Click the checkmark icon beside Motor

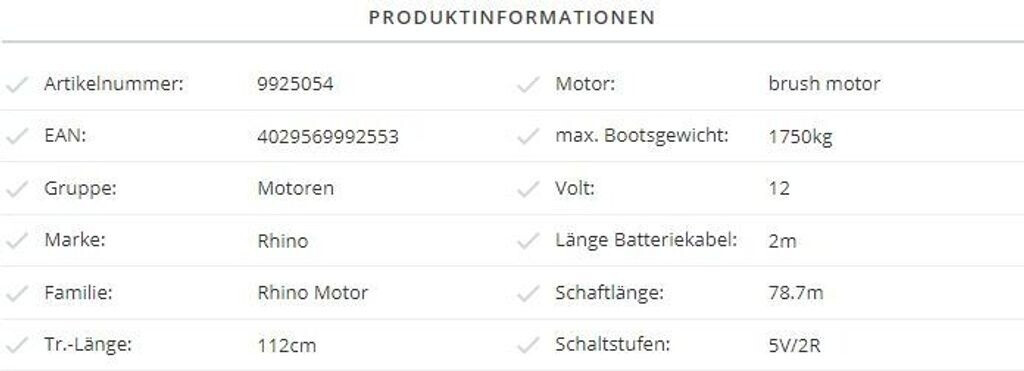528,84
